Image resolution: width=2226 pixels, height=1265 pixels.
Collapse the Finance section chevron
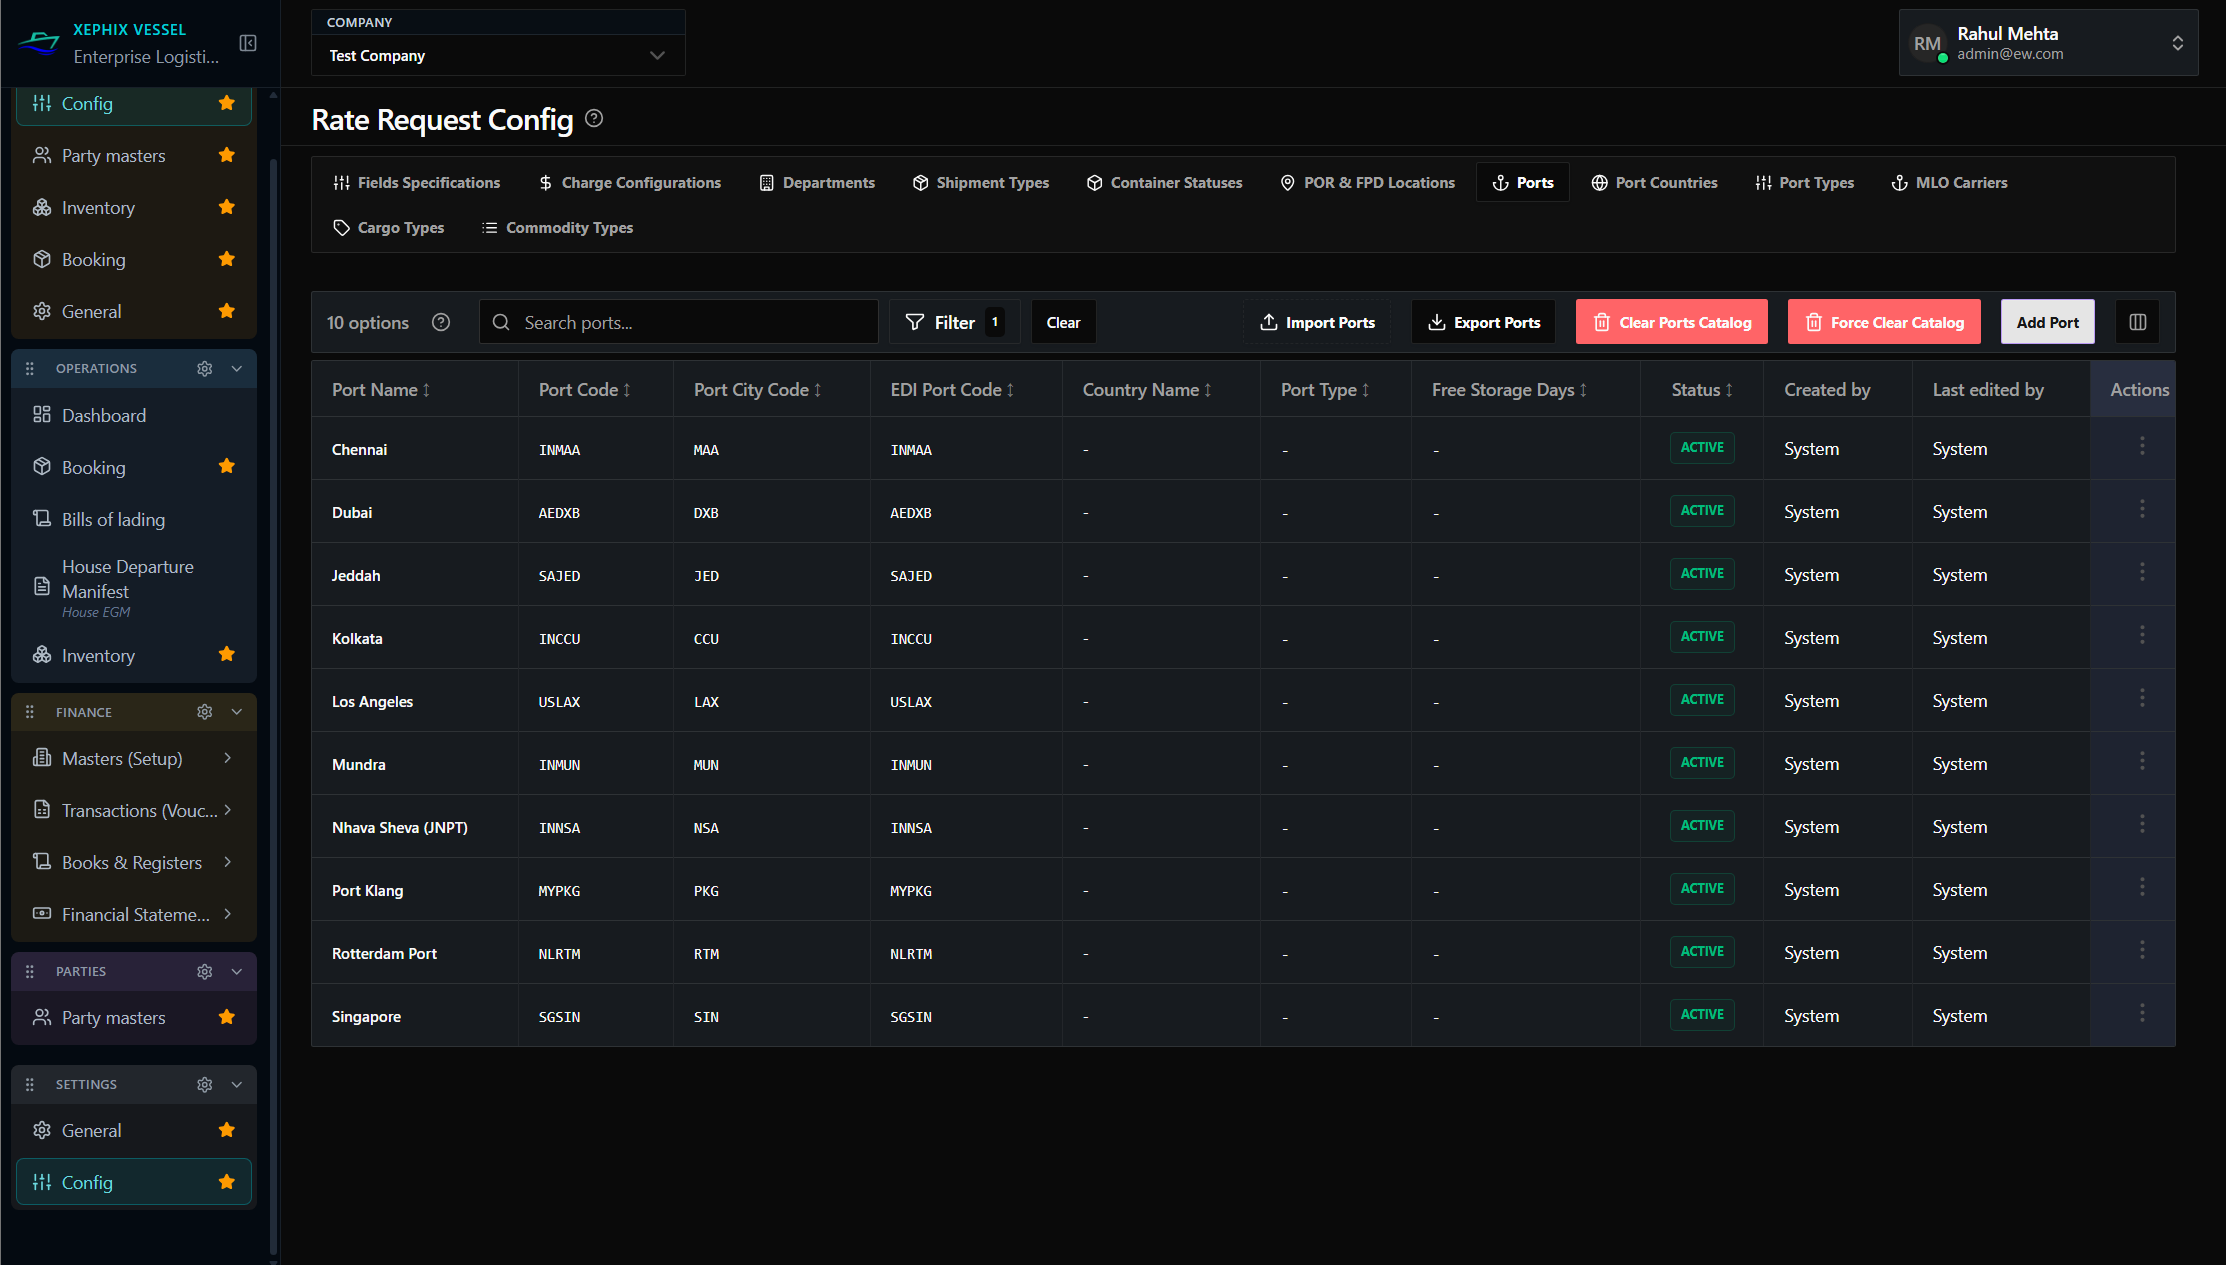[x=237, y=712]
